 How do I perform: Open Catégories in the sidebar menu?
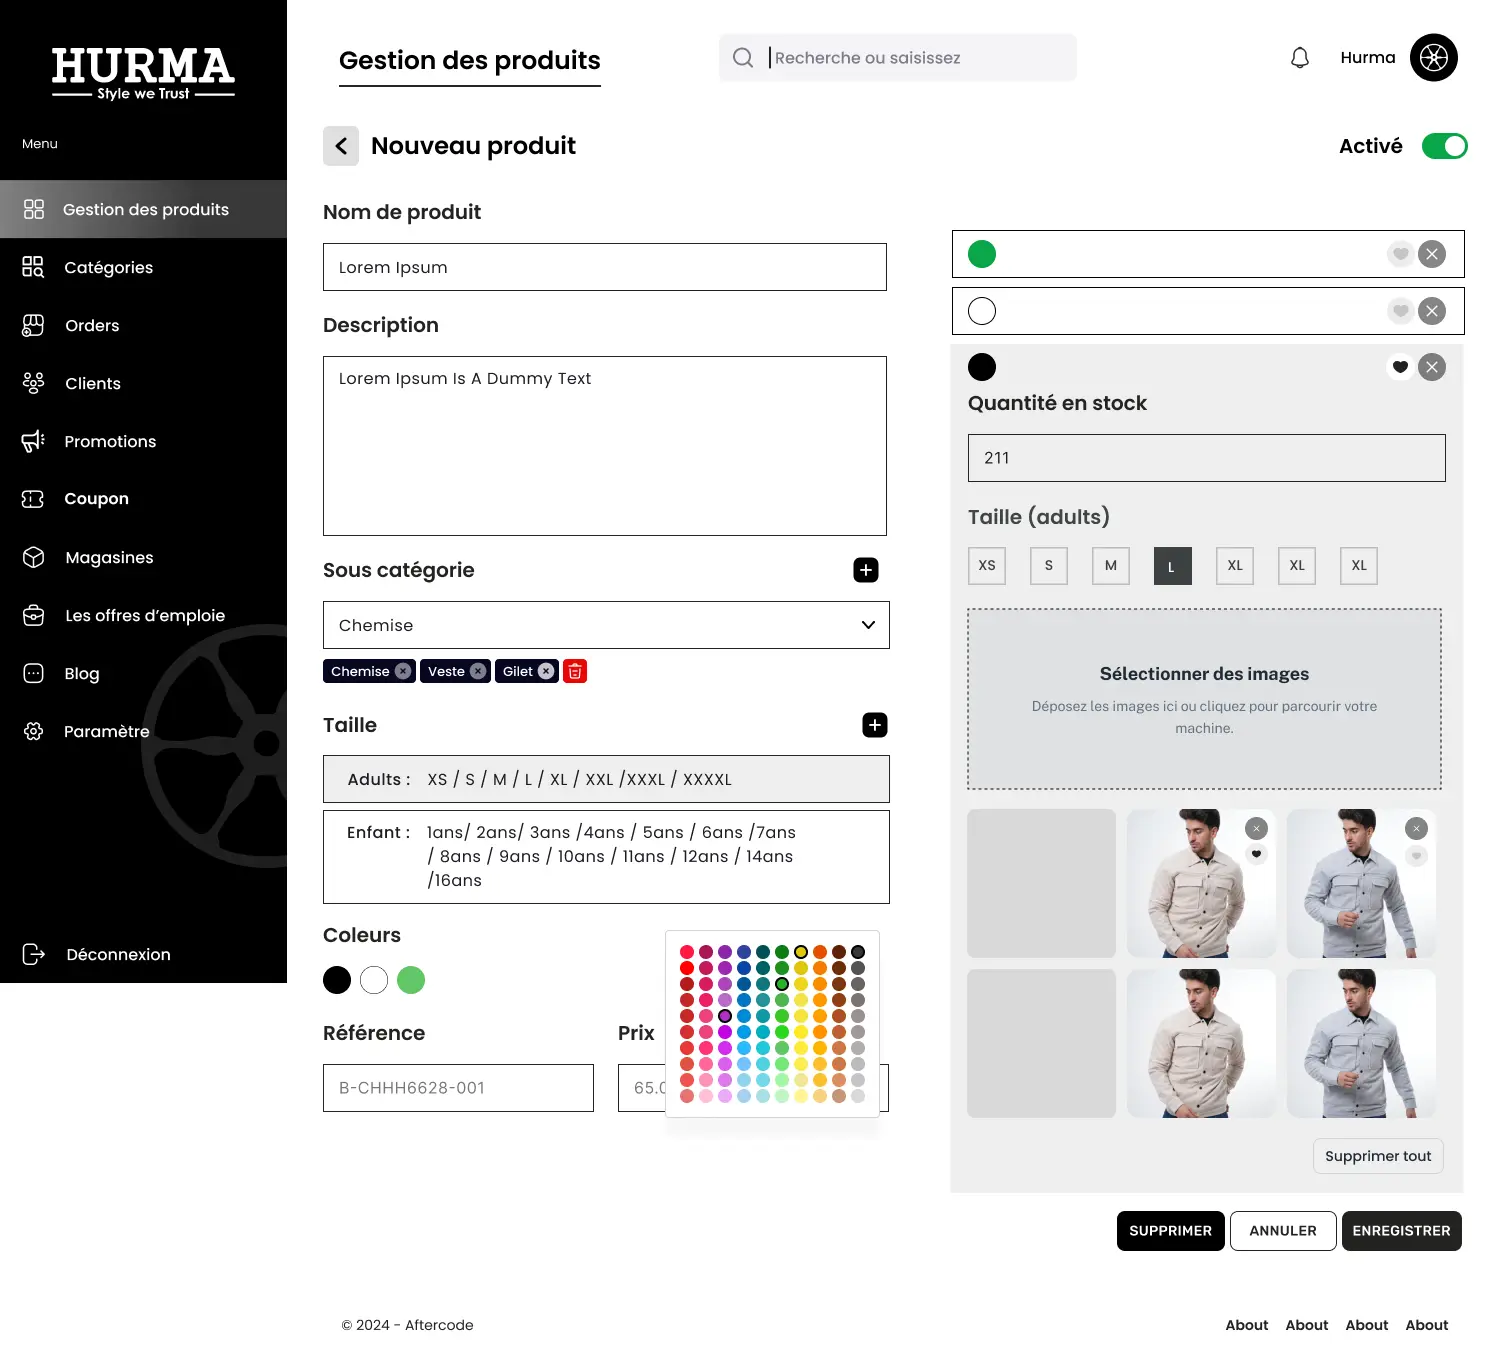[x=108, y=268]
